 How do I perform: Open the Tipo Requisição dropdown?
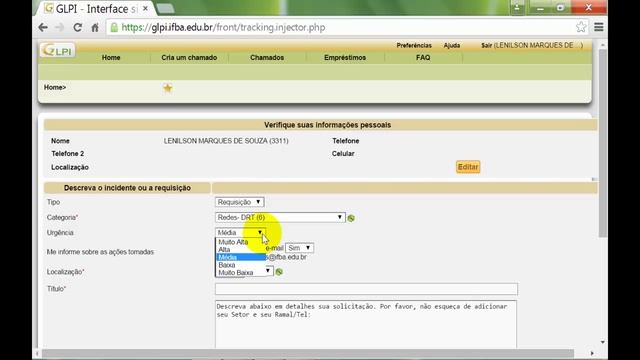(240, 202)
